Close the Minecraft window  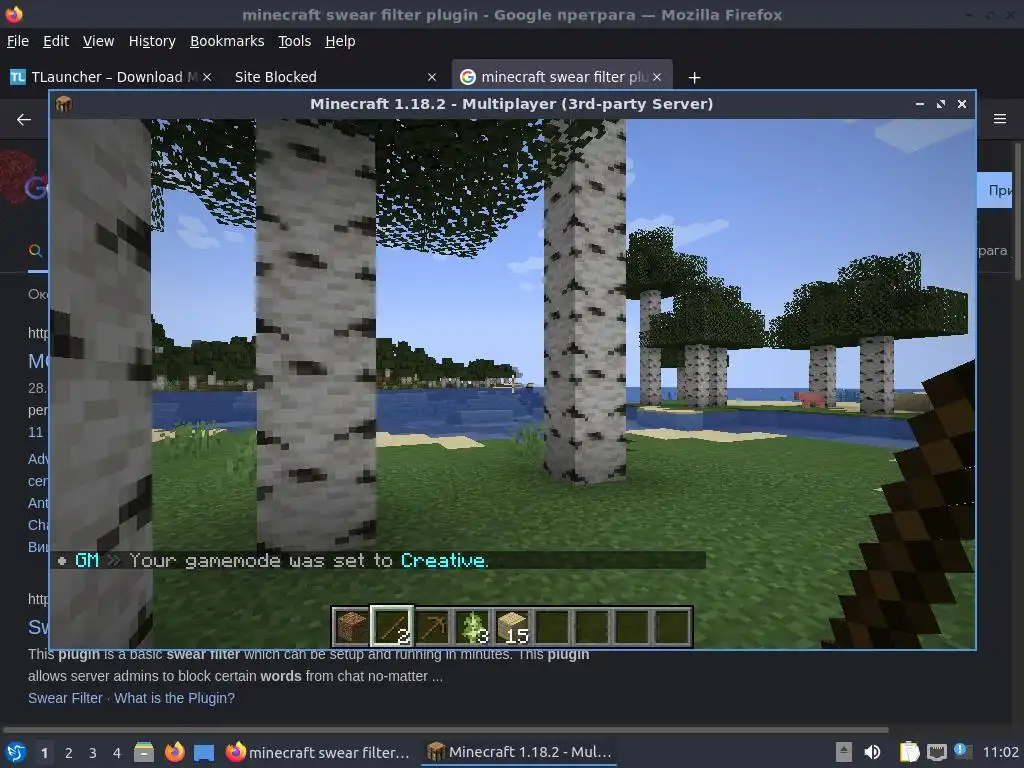pos(961,104)
